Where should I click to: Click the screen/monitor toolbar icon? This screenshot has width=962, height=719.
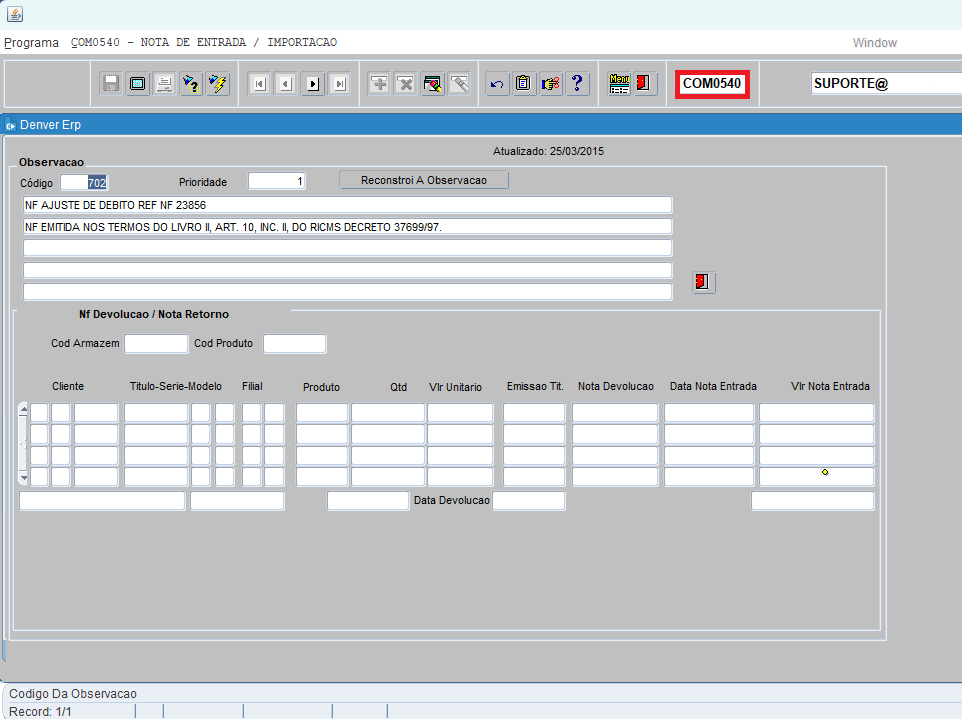[137, 83]
